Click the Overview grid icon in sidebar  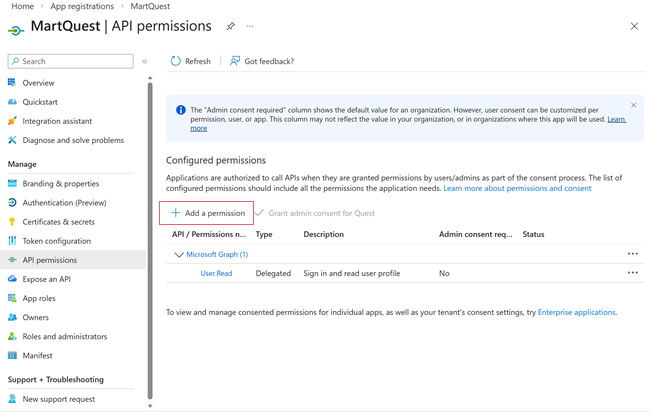click(12, 82)
